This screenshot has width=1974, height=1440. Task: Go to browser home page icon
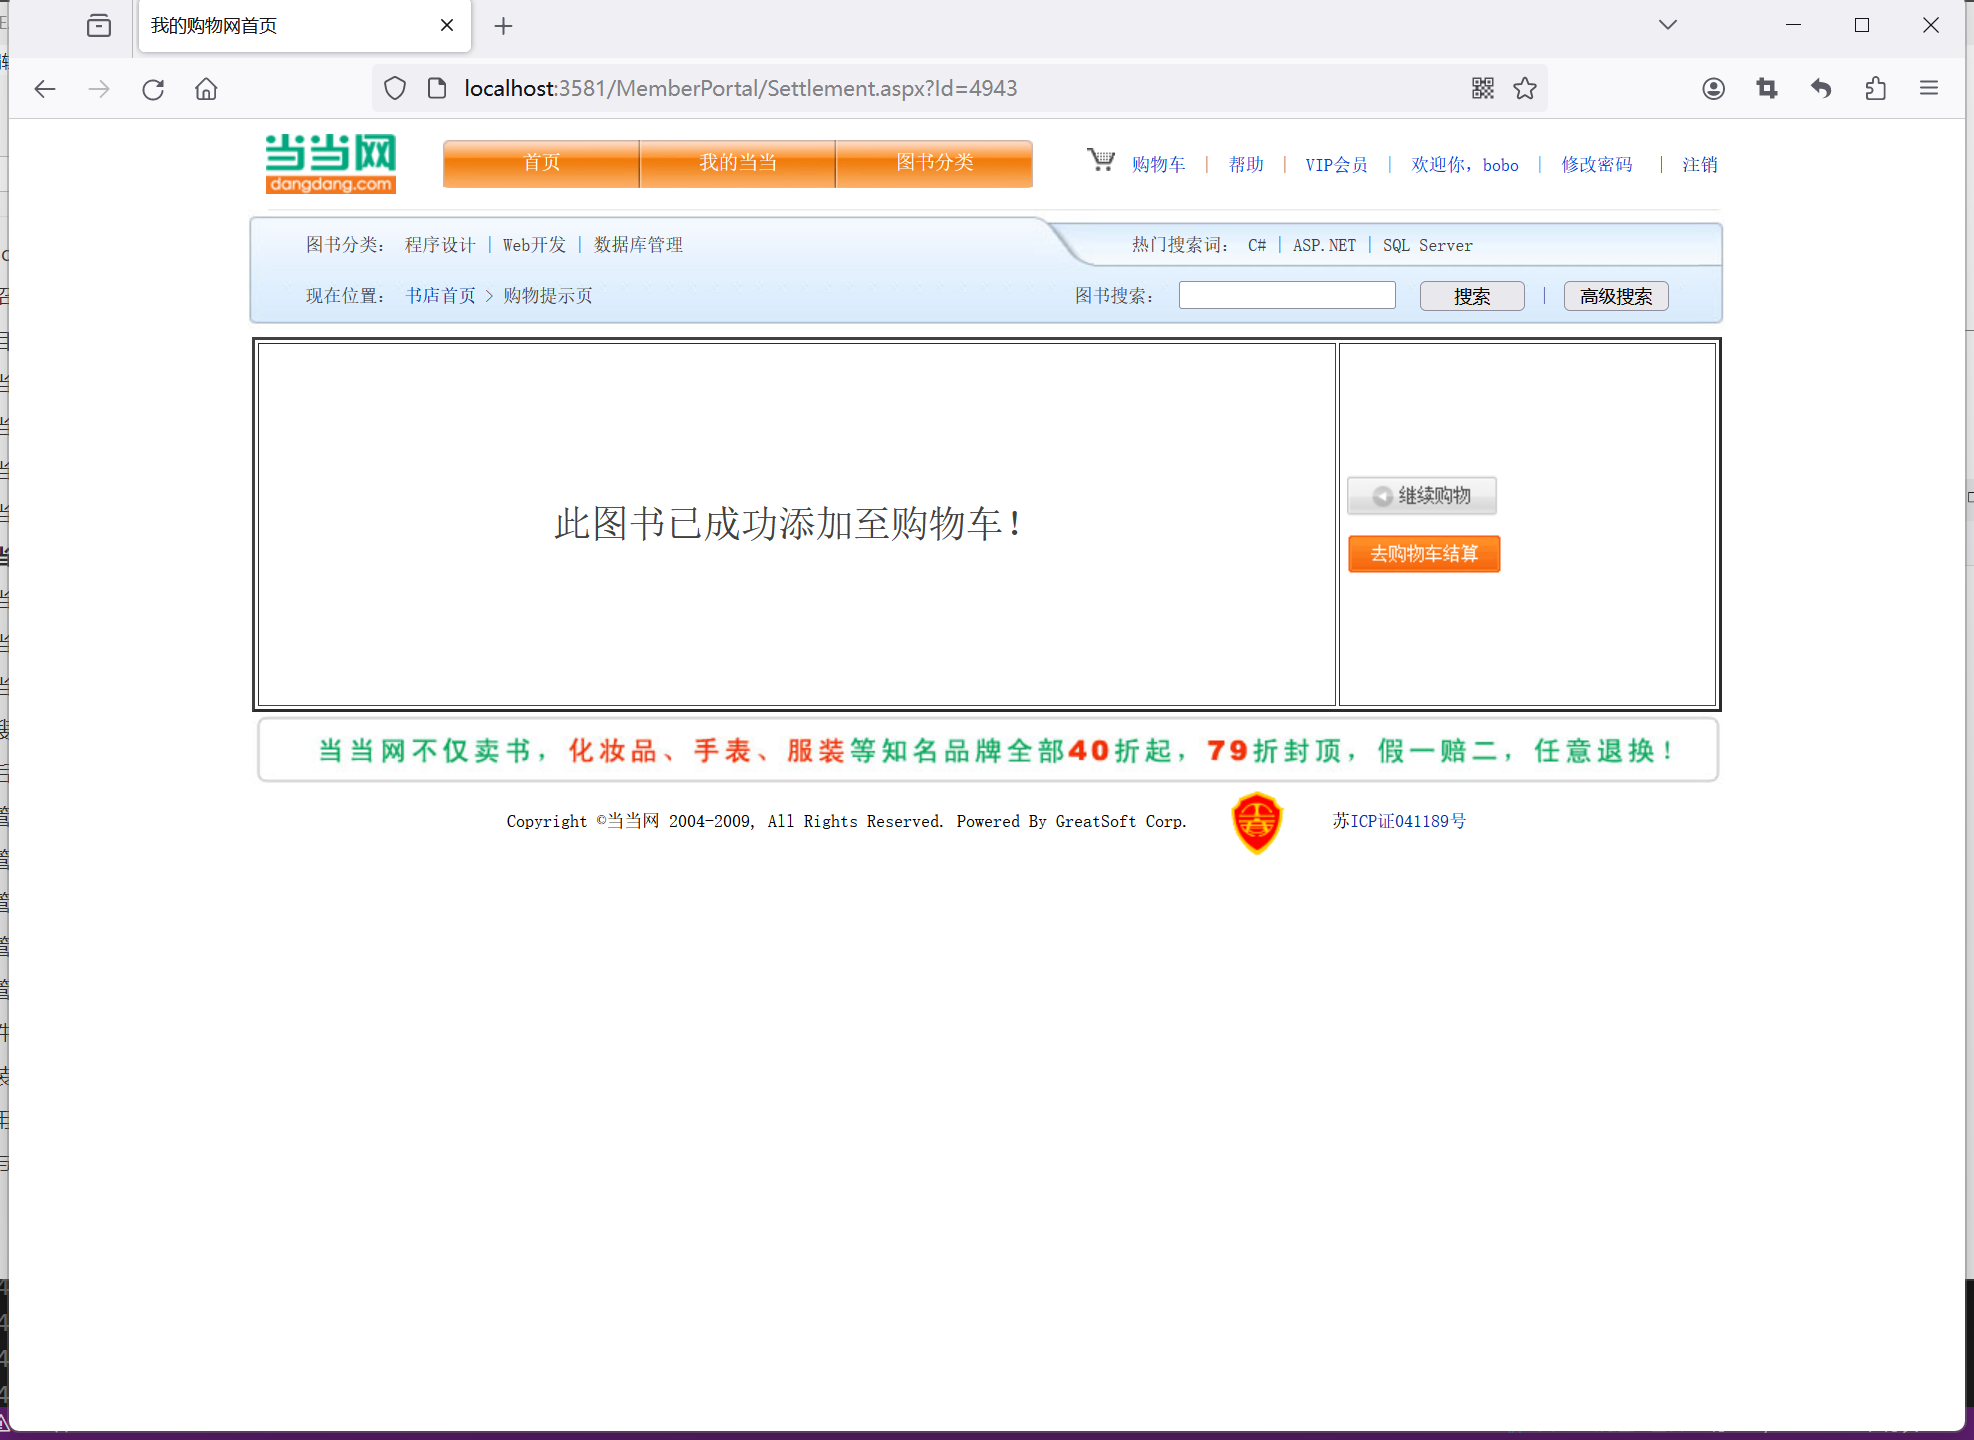click(x=206, y=89)
